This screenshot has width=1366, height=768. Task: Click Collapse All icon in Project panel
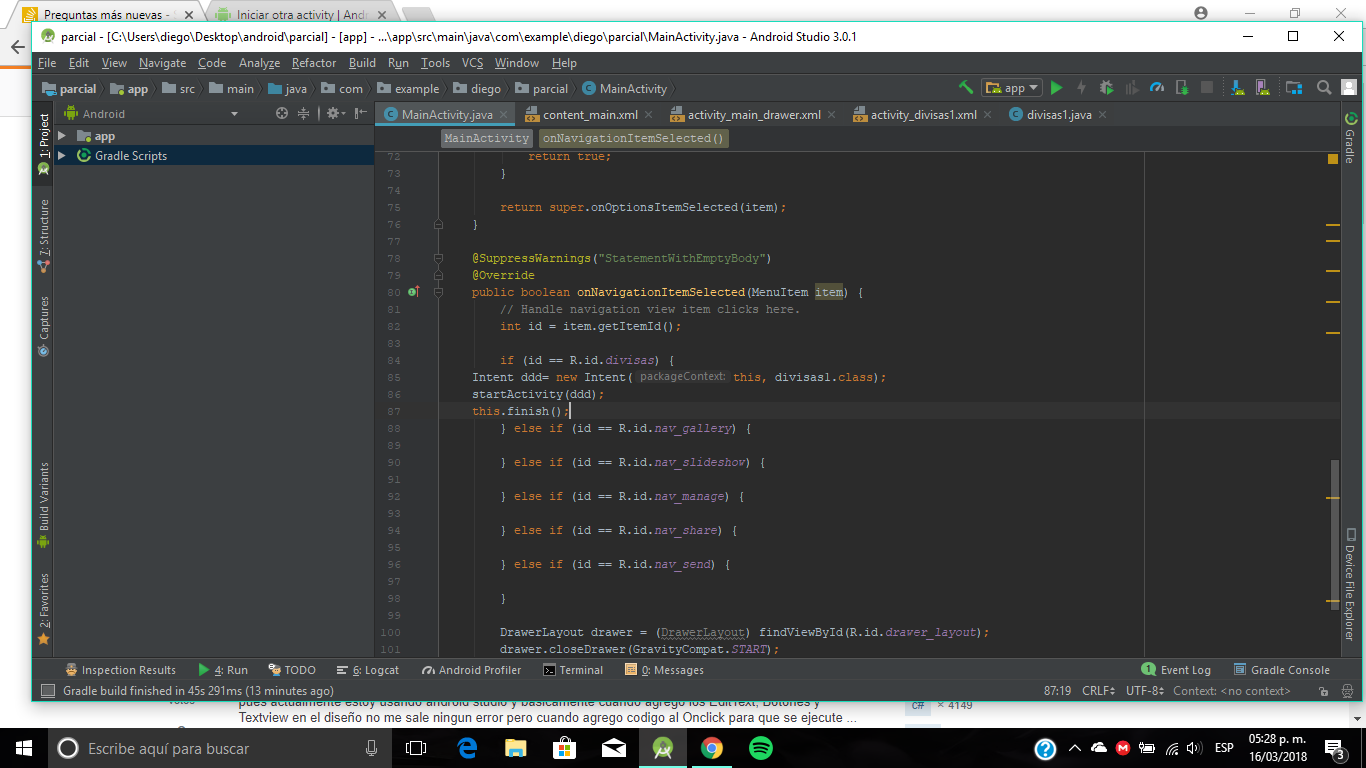pos(304,114)
